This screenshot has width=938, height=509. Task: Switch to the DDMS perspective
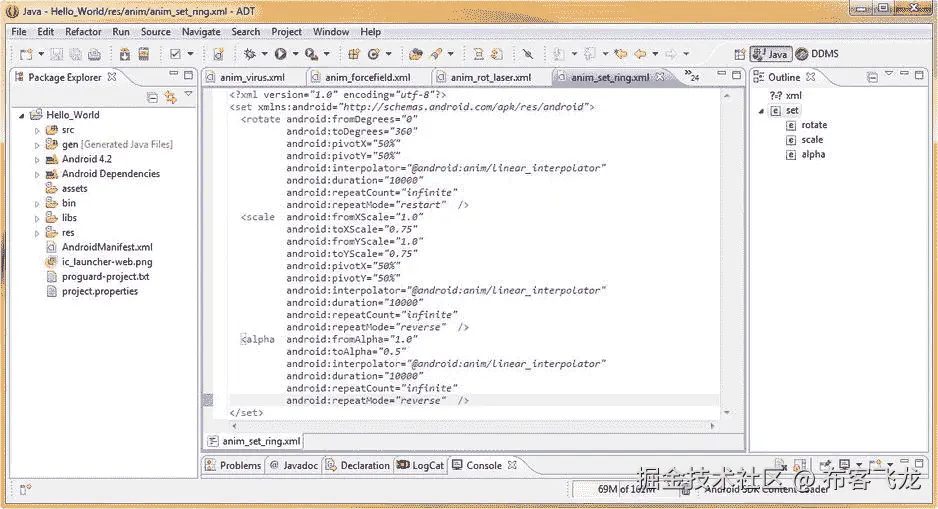click(817, 54)
